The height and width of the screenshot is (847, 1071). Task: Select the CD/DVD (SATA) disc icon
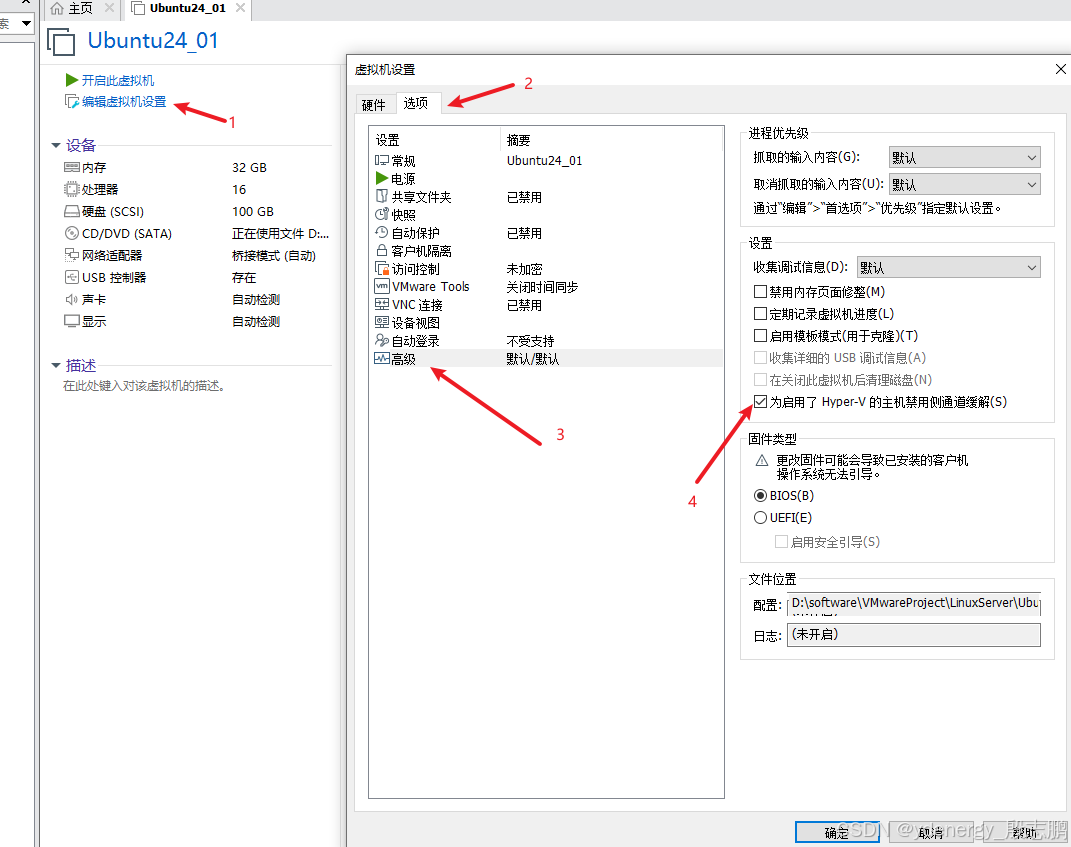click(x=72, y=234)
